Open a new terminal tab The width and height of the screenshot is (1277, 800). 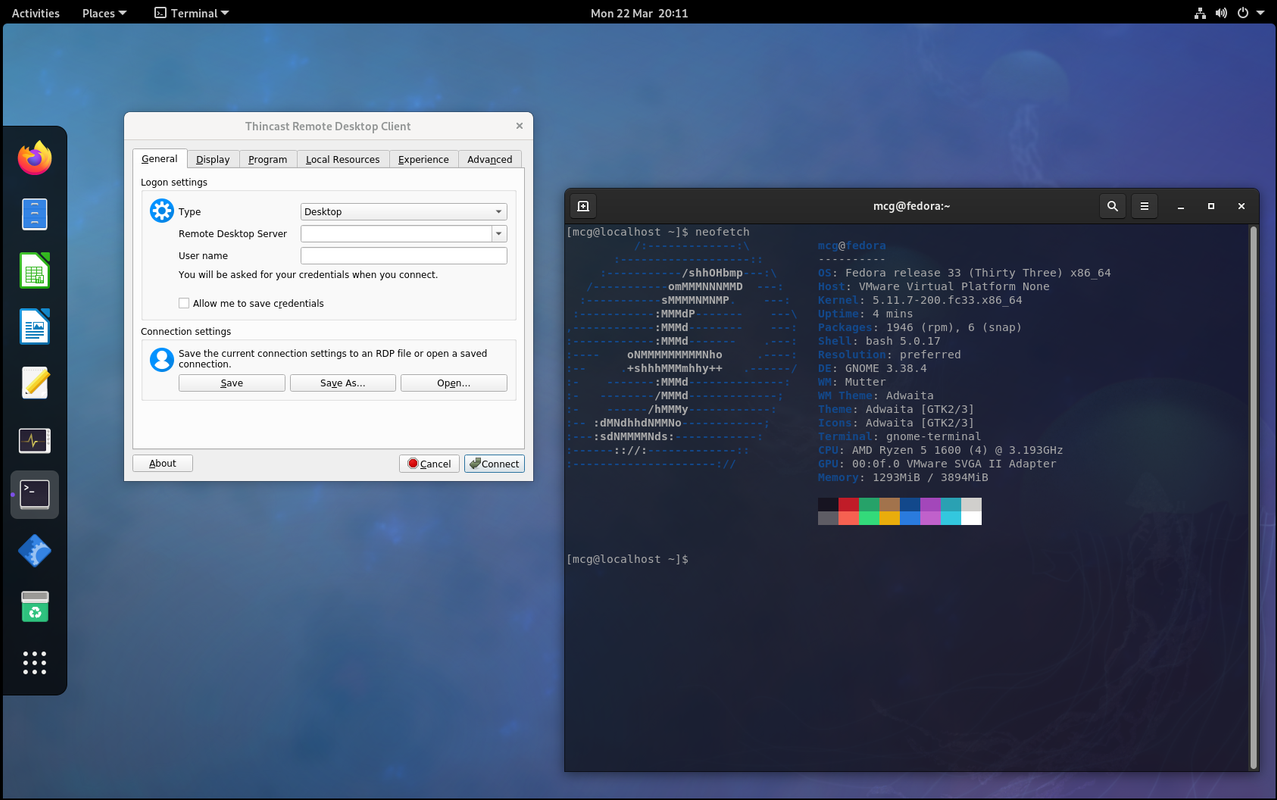(583, 206)
